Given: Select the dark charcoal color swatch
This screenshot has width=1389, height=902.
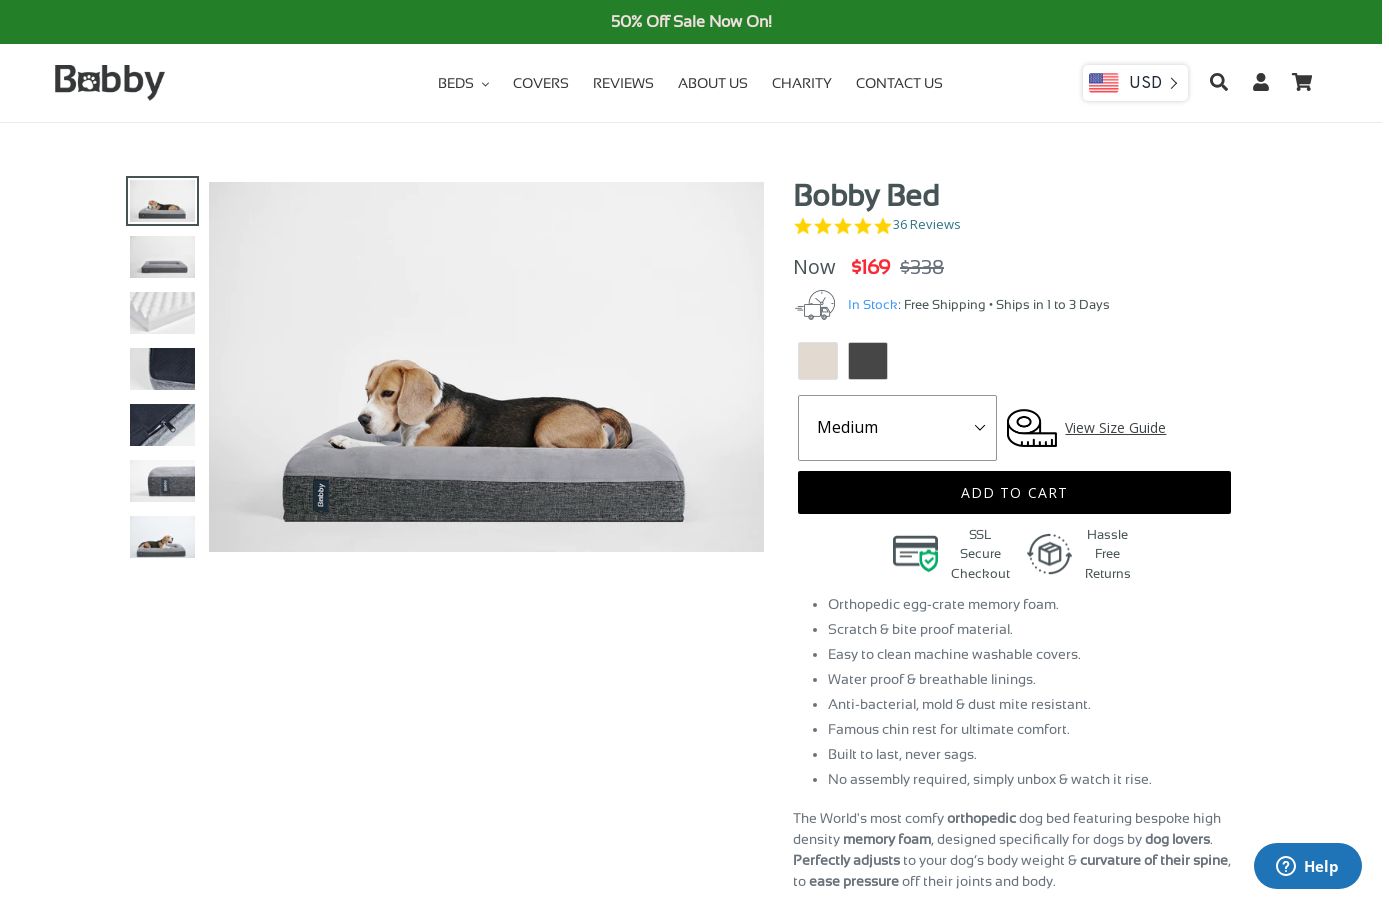Looking at the screenshot, I should [x=868, y=361].
